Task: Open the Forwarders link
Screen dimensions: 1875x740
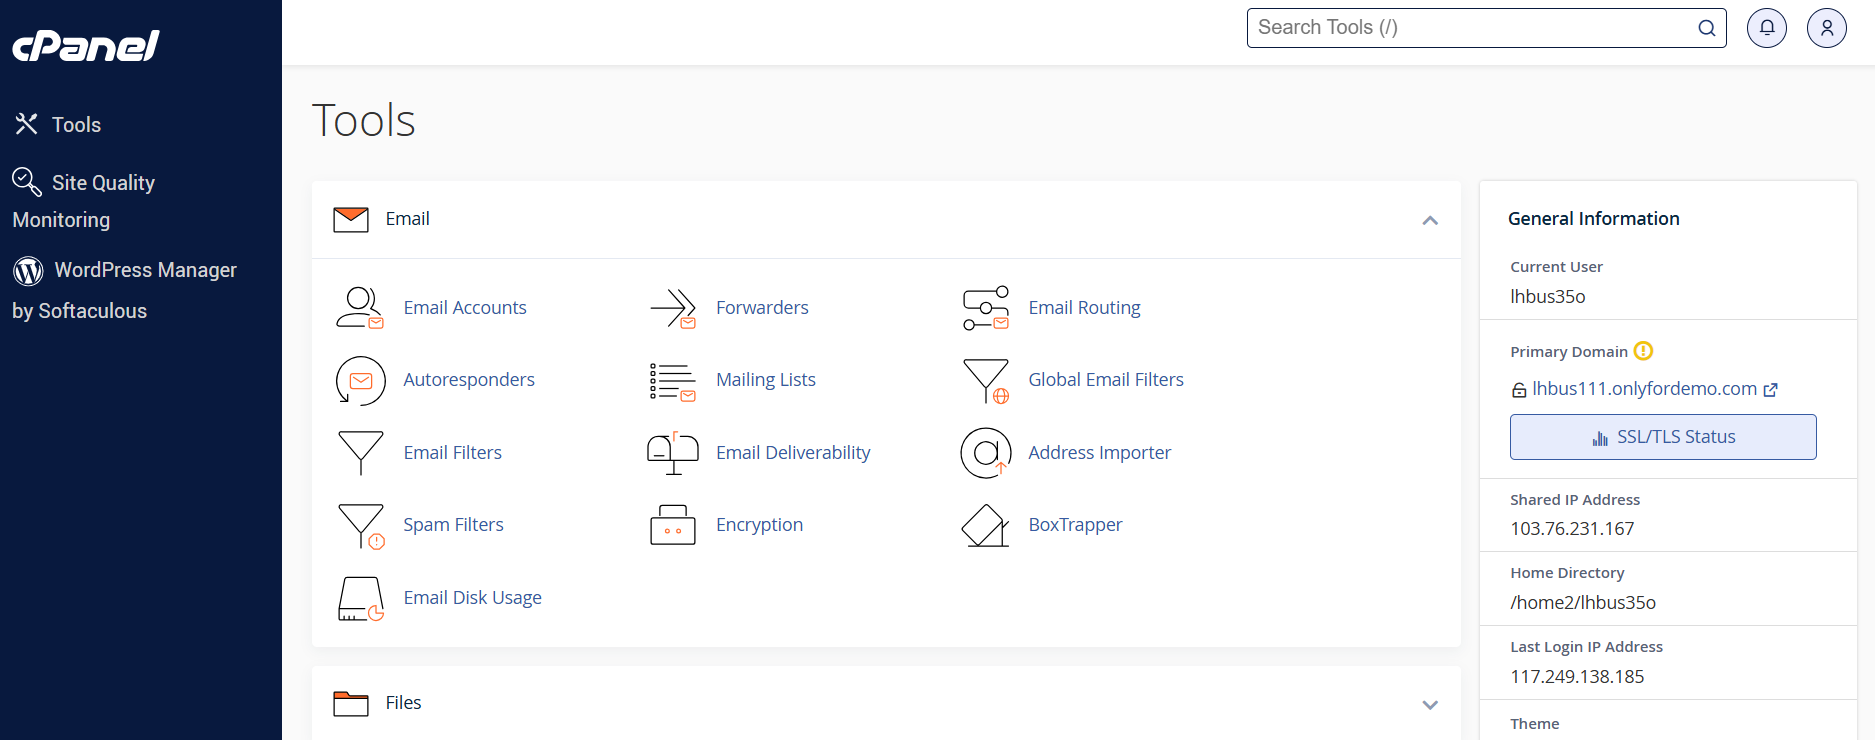Action: pyautogui.click(x=762, y=308)
